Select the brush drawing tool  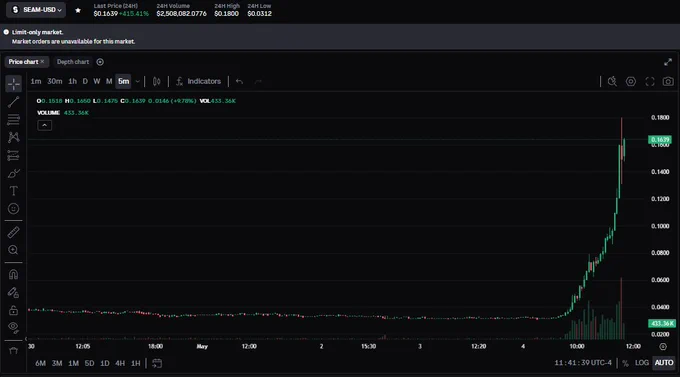pyautogui.click(x=13, y=174)
